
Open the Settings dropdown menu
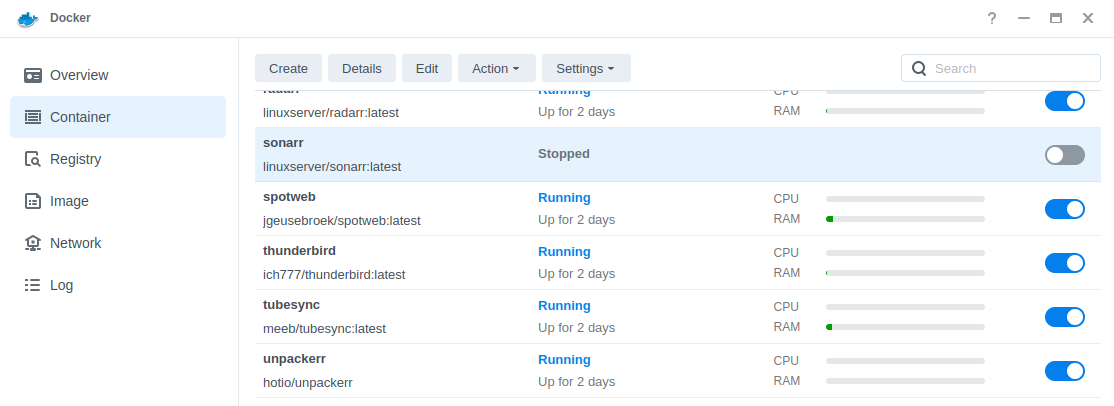click(x=585, y=68)
